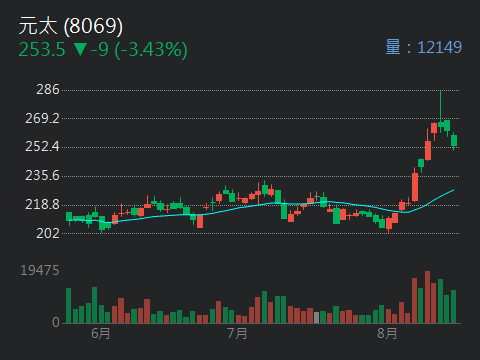Click the 252.4 price axis label
This screenshot has height=360, width=480.
click(x=42, y=147)
